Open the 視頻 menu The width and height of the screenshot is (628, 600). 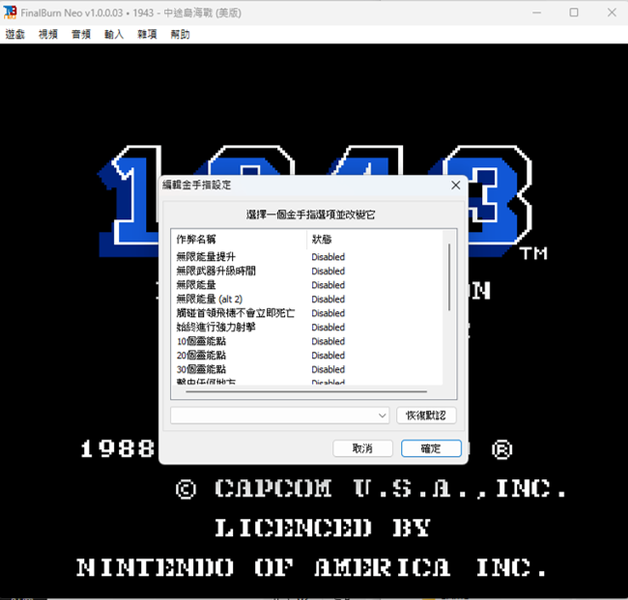pyautogui.click(x=48, y=34)
